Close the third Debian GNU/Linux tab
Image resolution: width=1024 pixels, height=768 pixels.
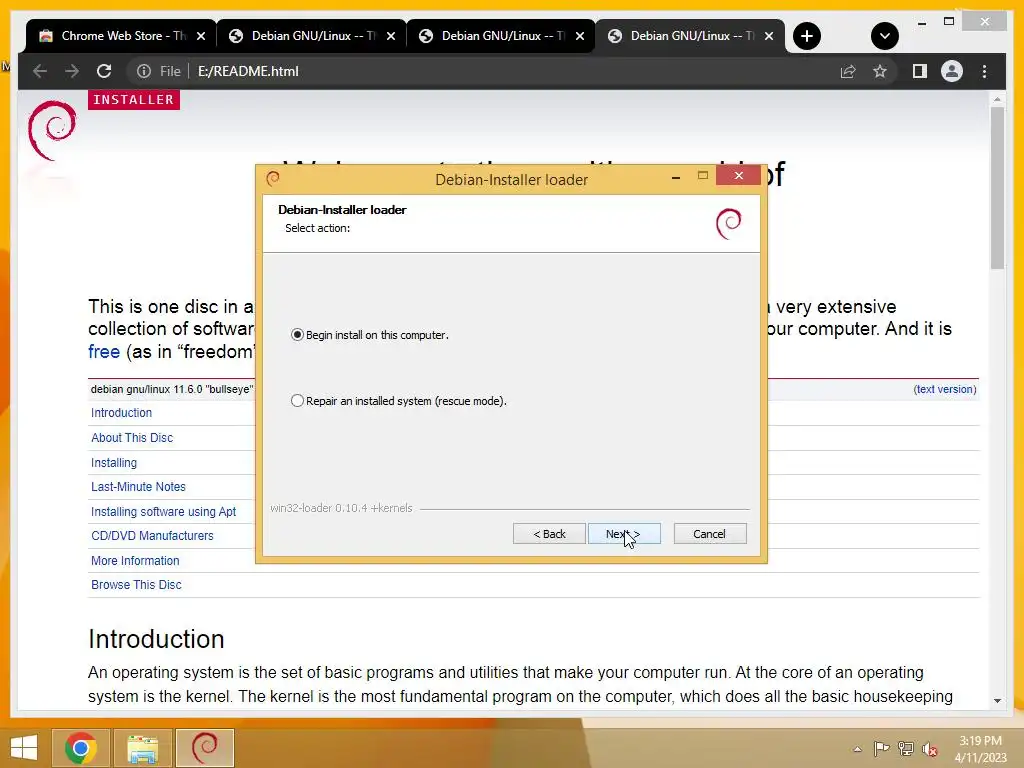580,36
